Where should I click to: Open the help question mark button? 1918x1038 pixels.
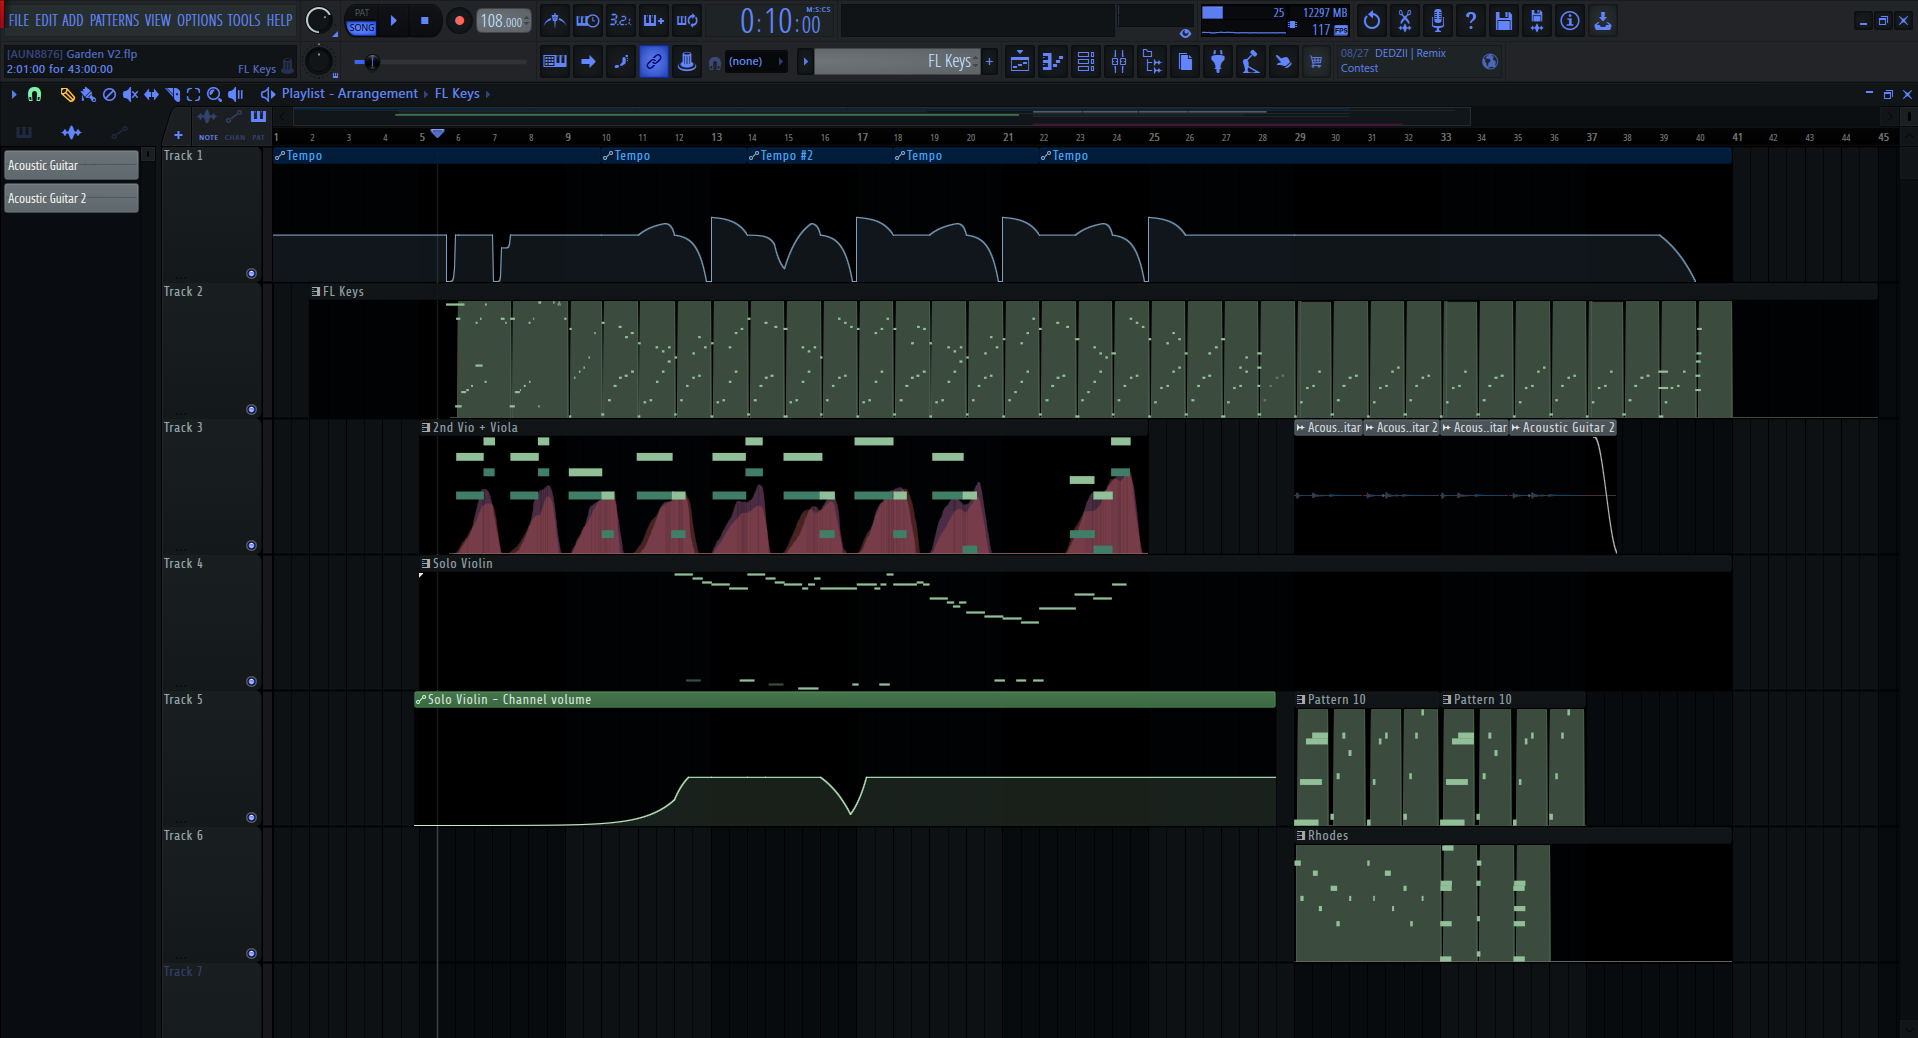coord(1471,20)
